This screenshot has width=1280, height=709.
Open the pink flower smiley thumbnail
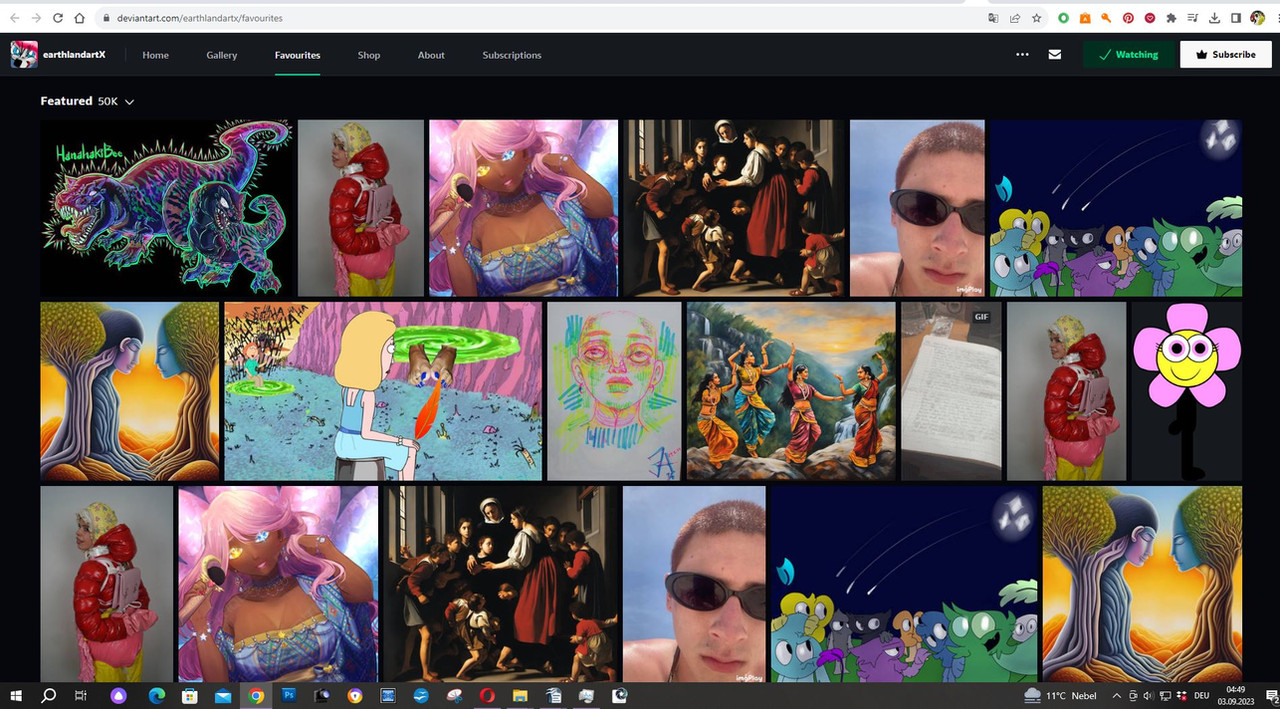pos(1187,391)
